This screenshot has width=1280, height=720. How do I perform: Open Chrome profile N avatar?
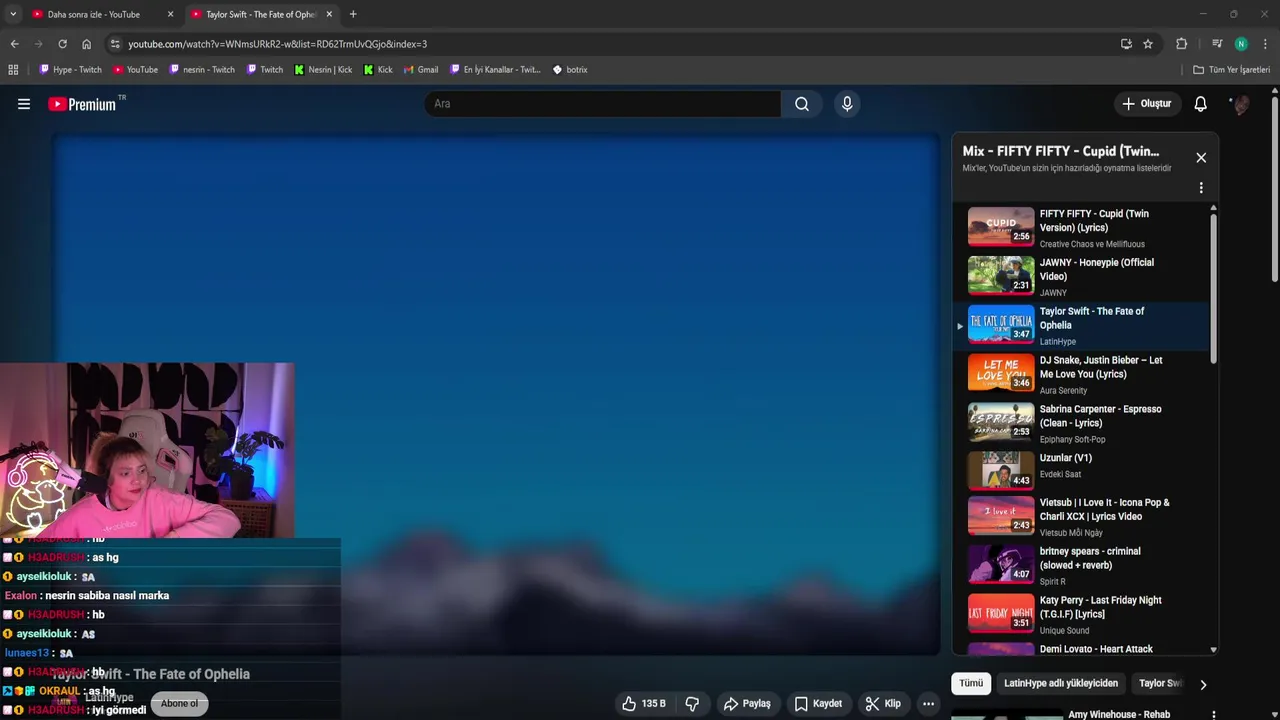(x=1241, y=44)
